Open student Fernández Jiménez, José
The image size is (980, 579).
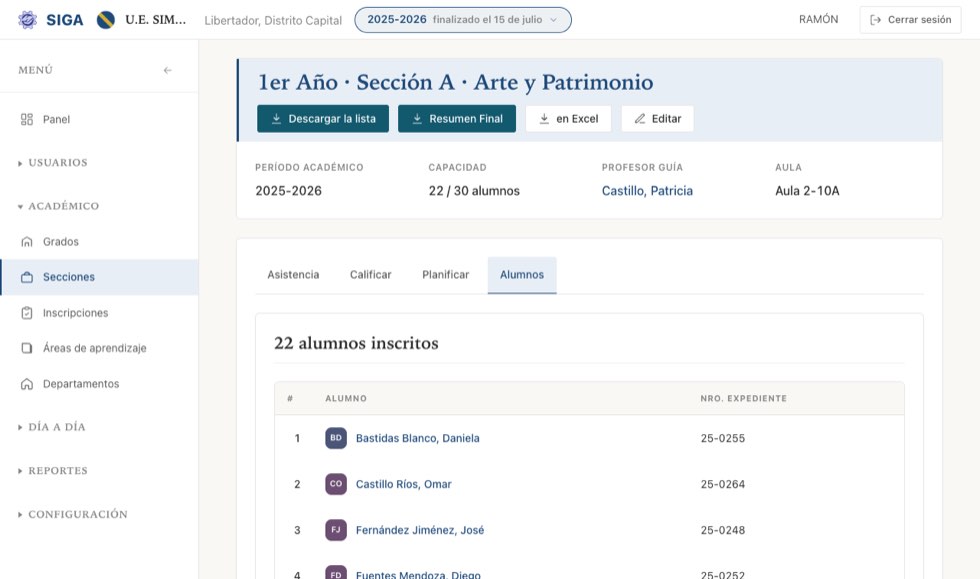(x=420, y=530)
